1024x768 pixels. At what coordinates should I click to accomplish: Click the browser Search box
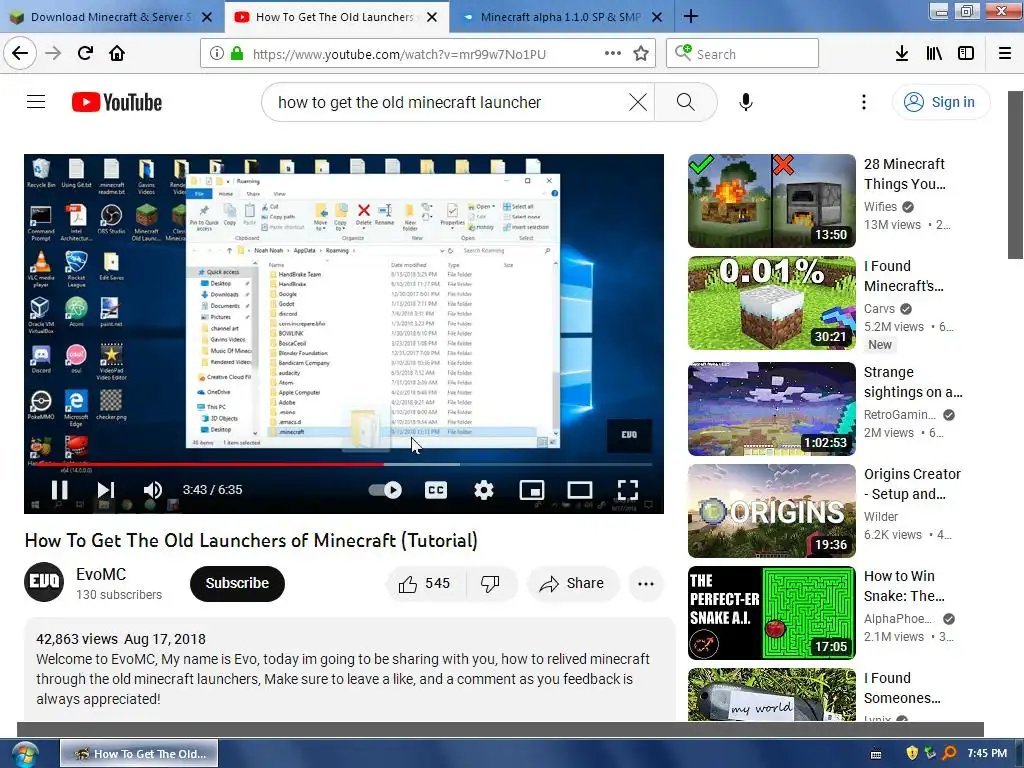click(x=743, y=54)
